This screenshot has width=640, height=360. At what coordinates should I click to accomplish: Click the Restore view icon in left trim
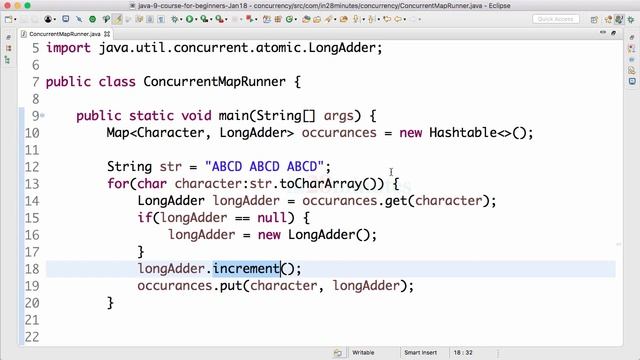coord(8,37)
